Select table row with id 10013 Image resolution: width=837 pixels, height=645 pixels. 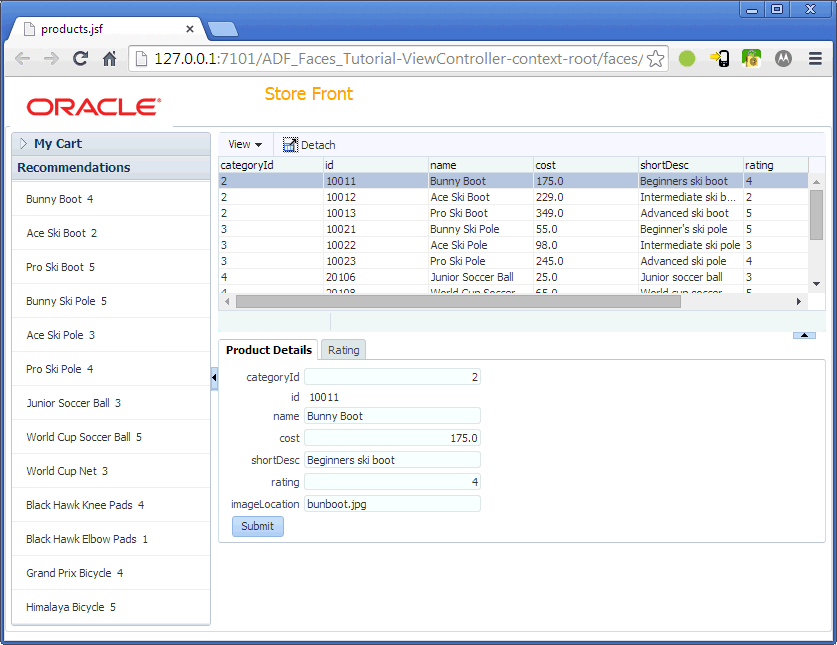point(514,213)
